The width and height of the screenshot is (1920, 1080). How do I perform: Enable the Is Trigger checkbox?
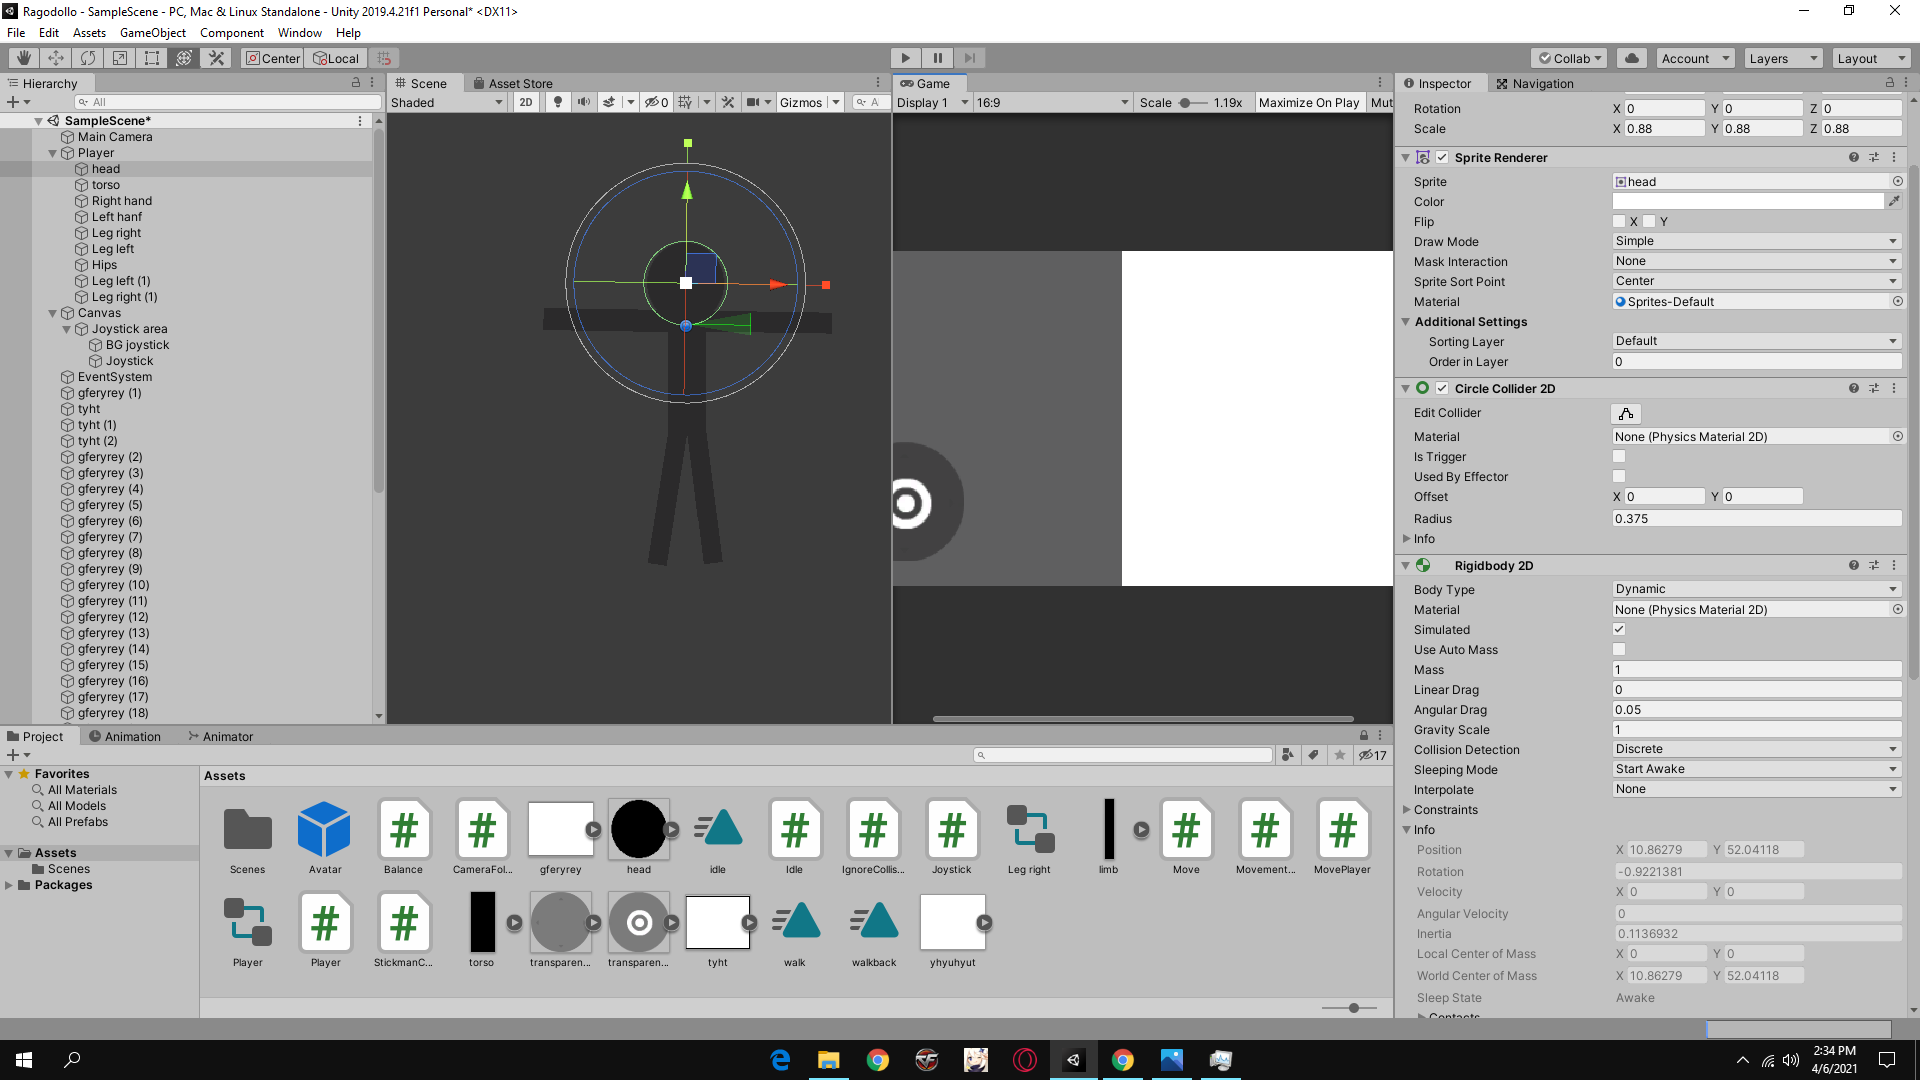[1619, 456]
